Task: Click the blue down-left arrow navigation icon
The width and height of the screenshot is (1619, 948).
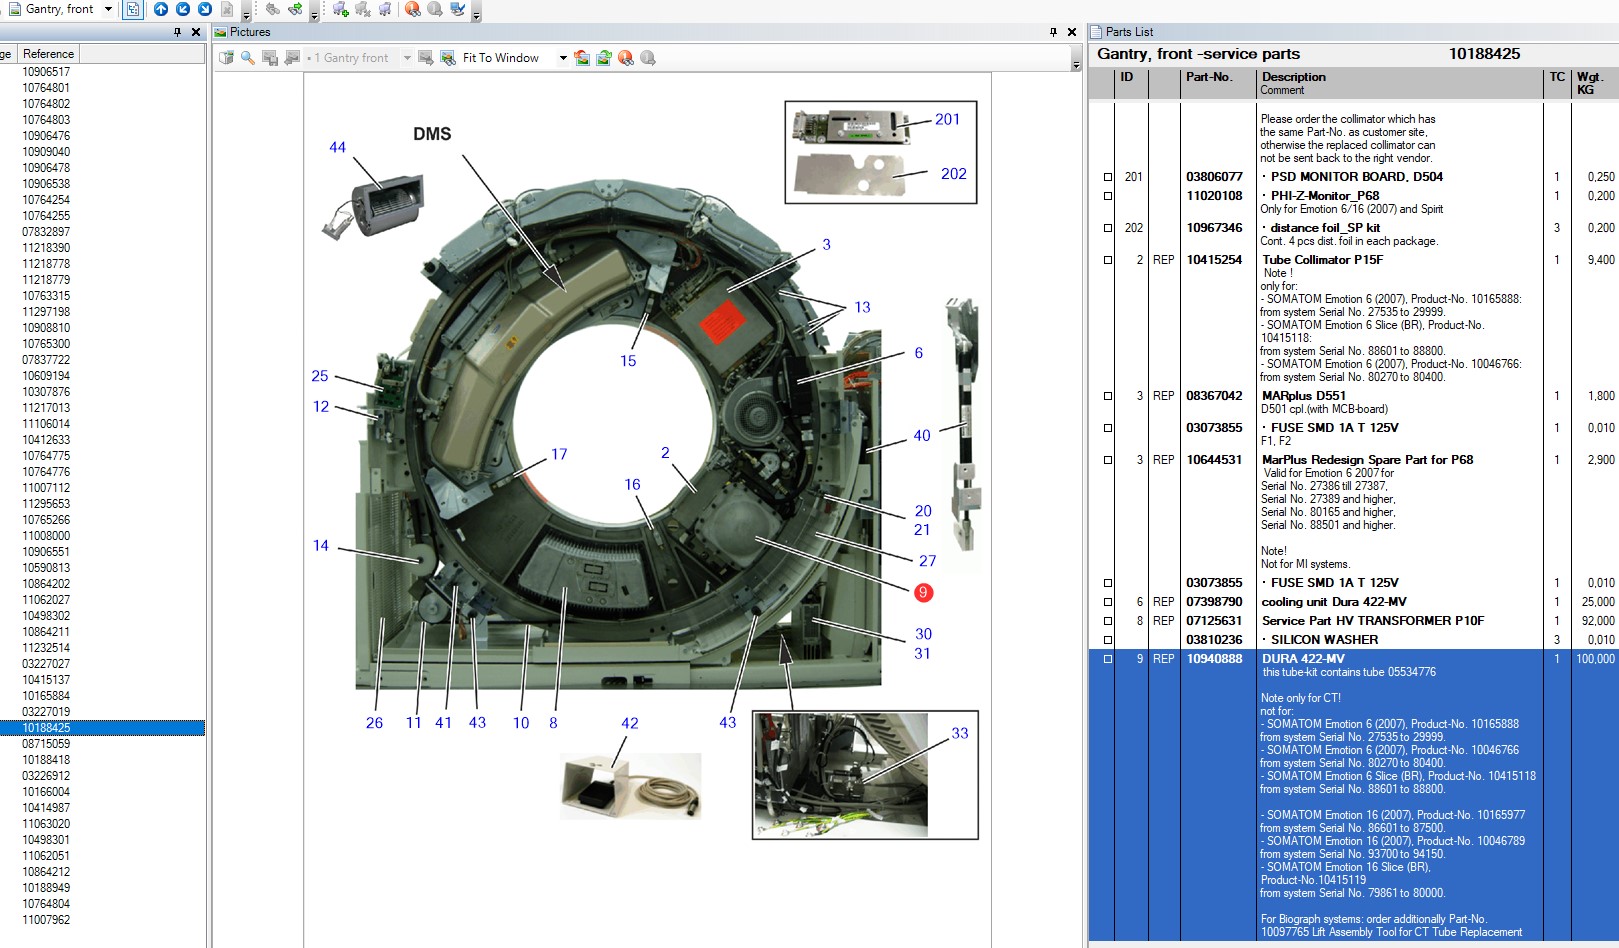Action: point(183,9)
